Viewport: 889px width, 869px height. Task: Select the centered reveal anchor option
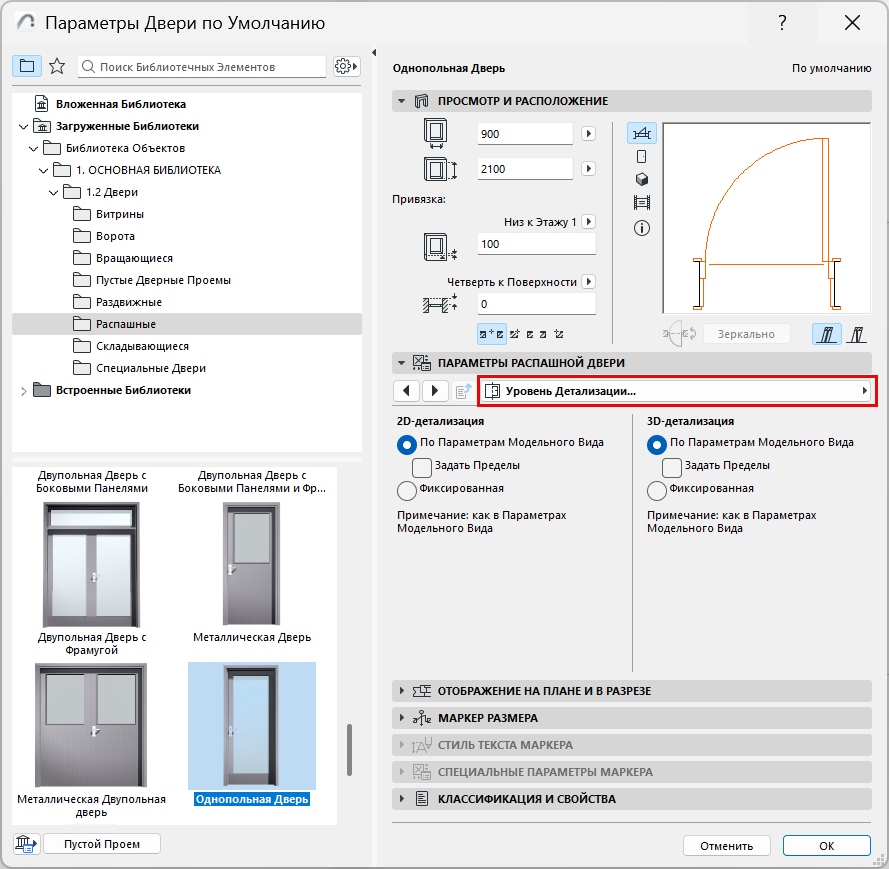click(x=492, y=334)
